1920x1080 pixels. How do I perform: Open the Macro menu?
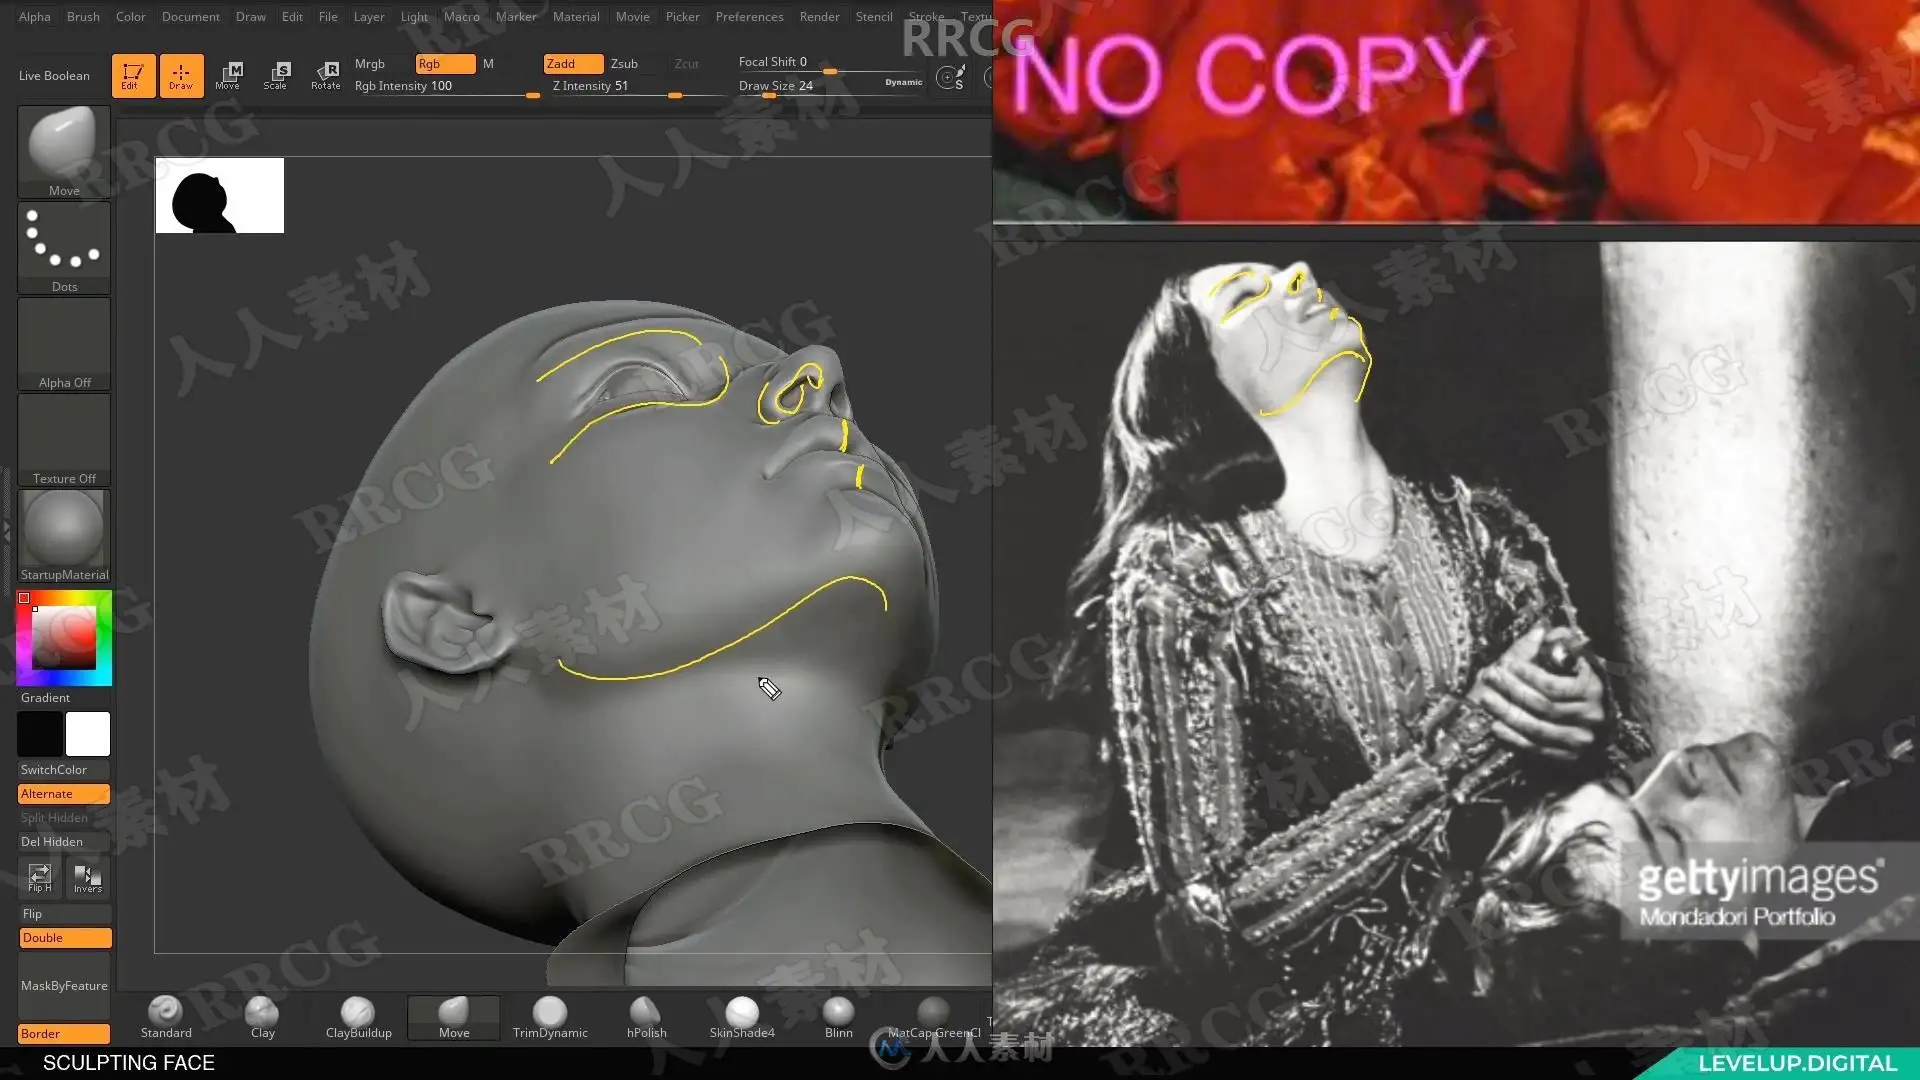[x=462, y=17]
